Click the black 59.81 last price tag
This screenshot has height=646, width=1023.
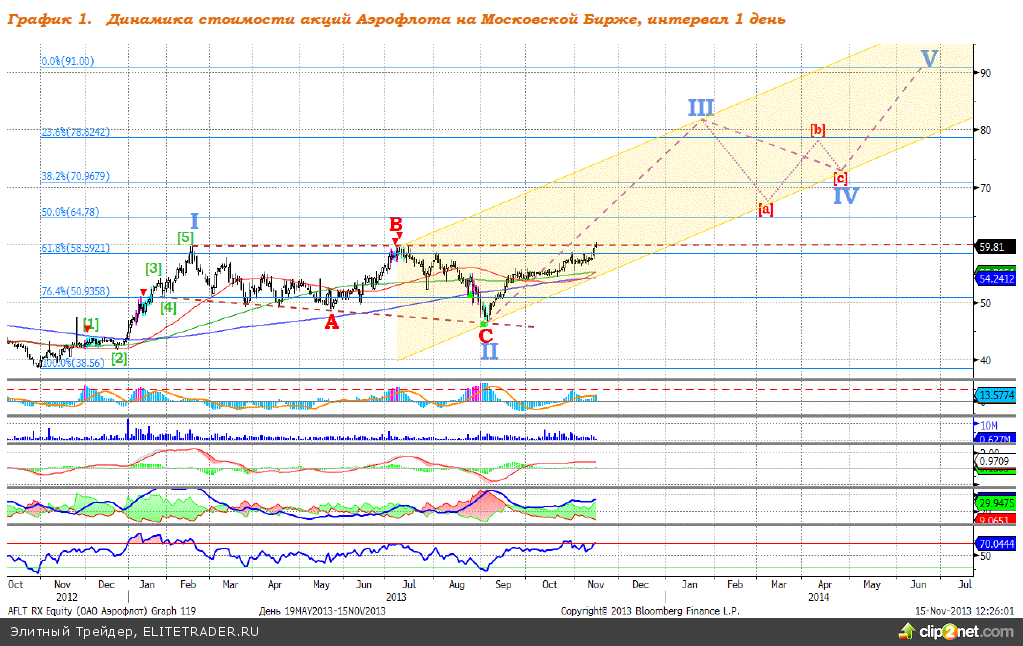tap(996, 247)
